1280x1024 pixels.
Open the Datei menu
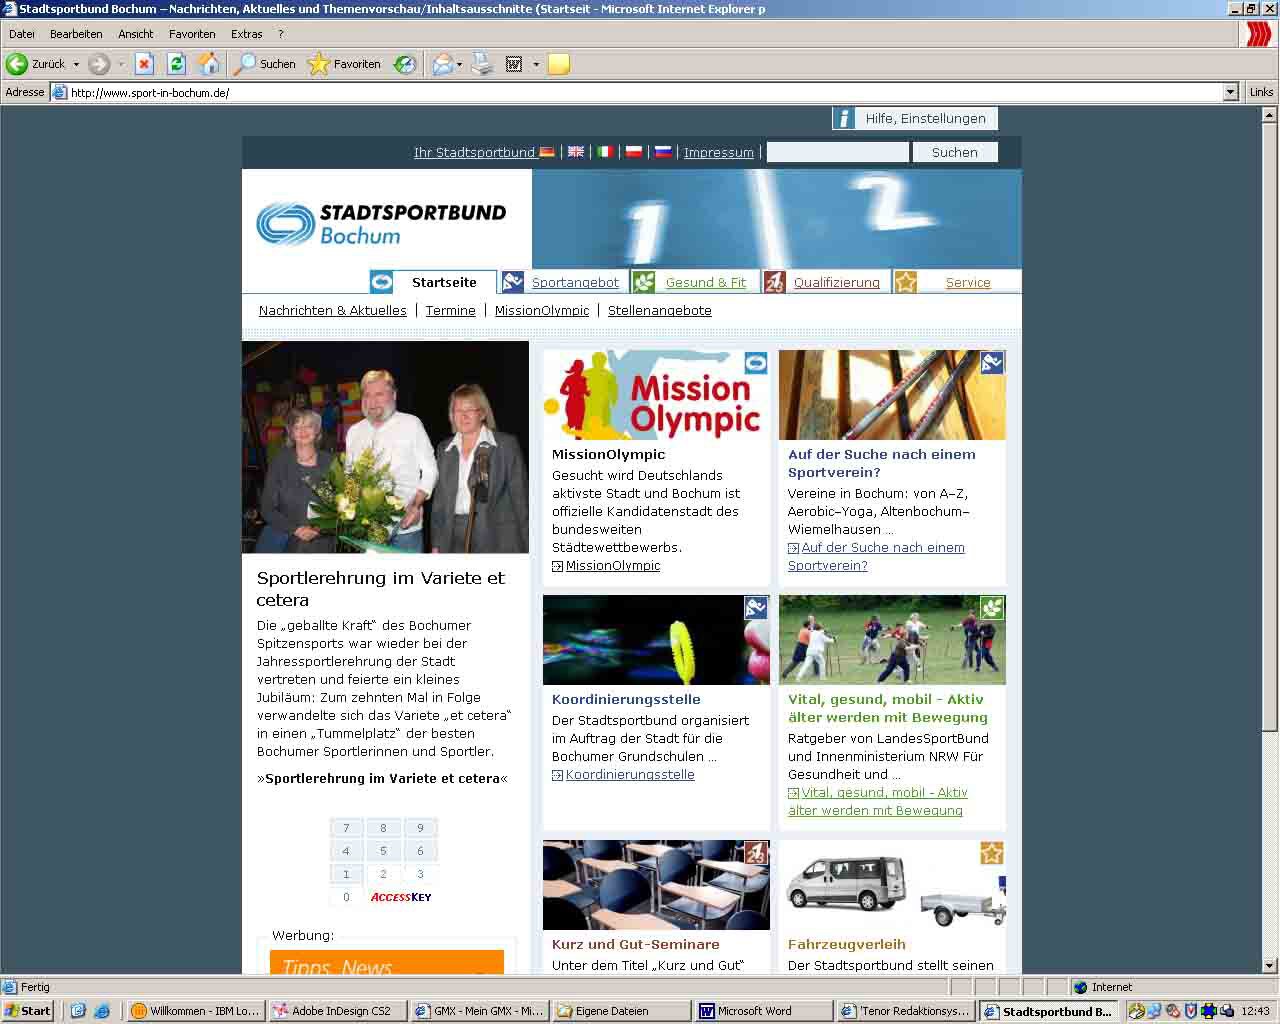pyautogui.click(x=22, y=34)
